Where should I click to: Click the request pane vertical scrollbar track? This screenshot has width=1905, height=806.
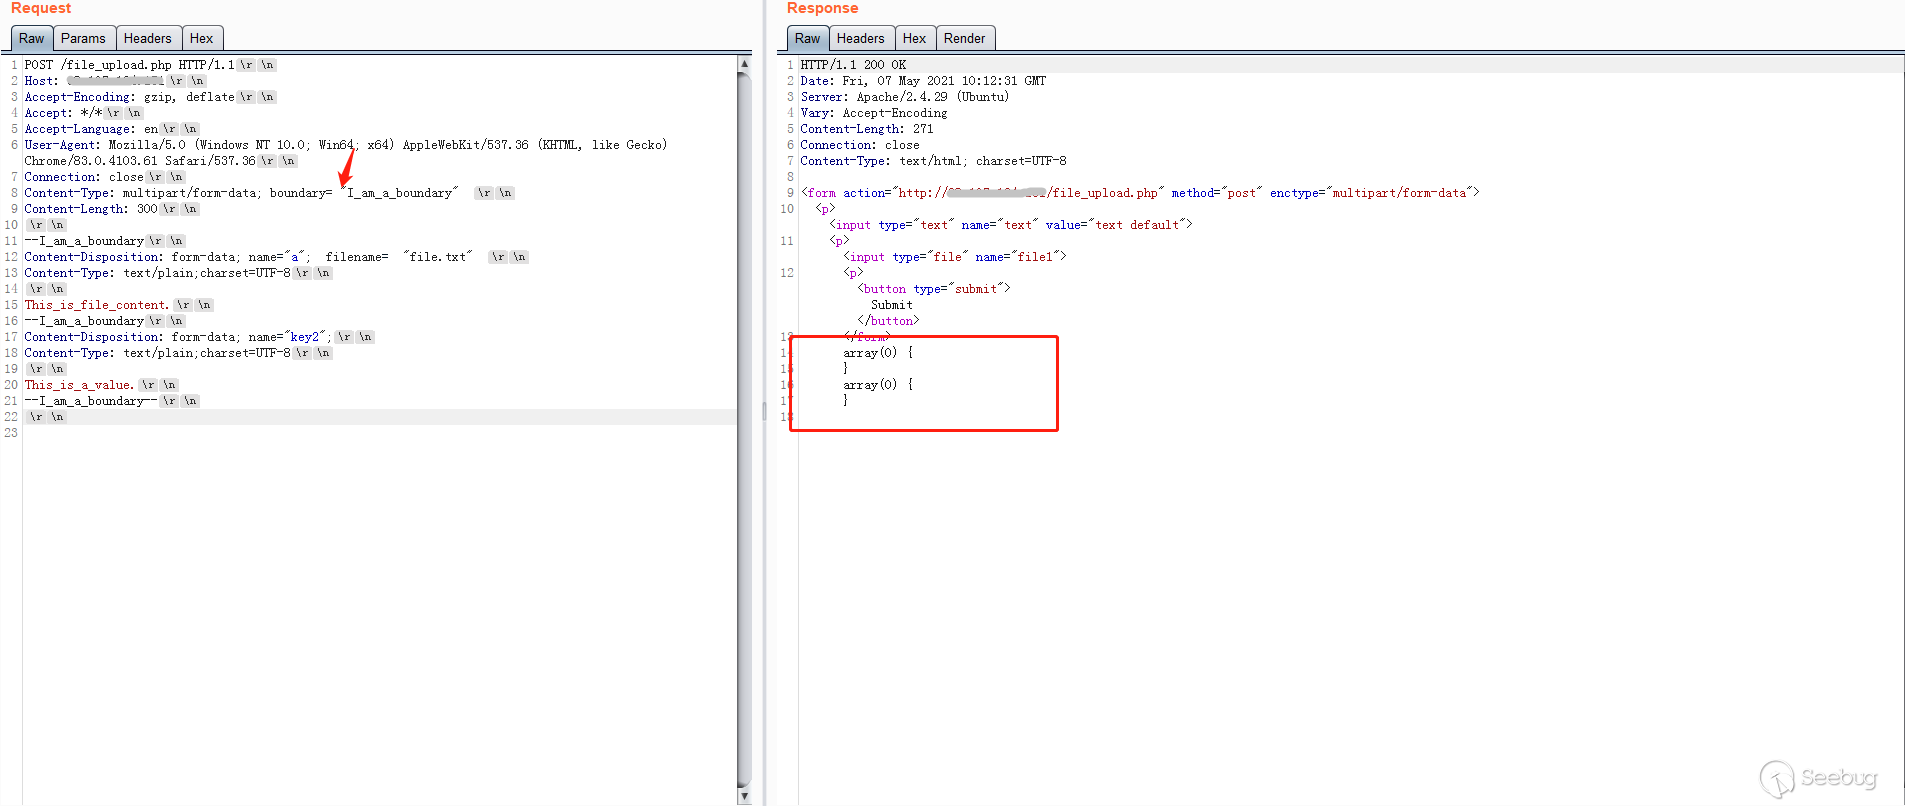tap(744, 500)
